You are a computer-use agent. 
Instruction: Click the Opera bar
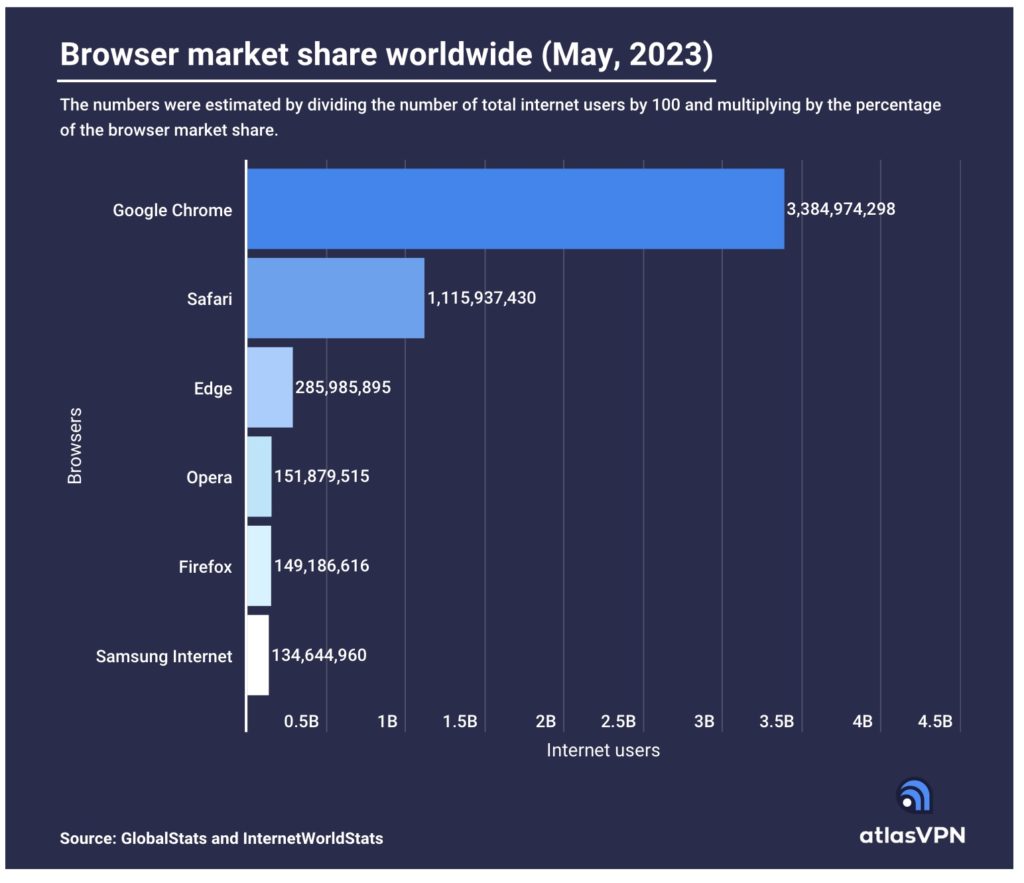click(x=259, y=476)
